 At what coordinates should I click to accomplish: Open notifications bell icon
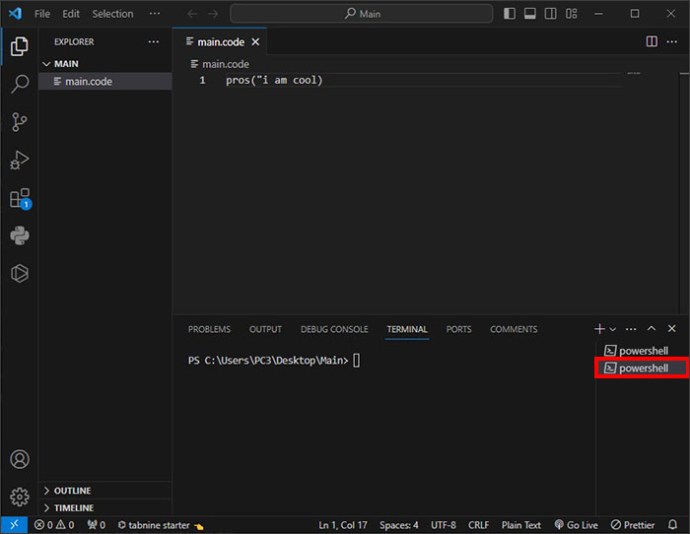click(672, 525)
